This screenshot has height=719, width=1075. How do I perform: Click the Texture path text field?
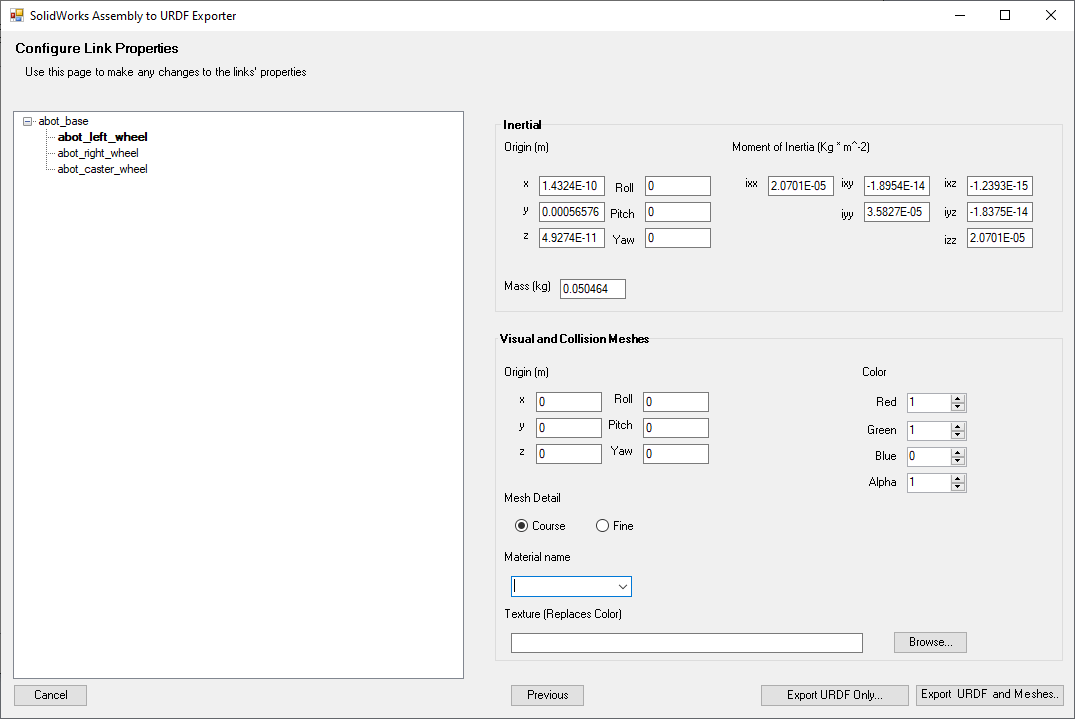[x=686, y=643]
